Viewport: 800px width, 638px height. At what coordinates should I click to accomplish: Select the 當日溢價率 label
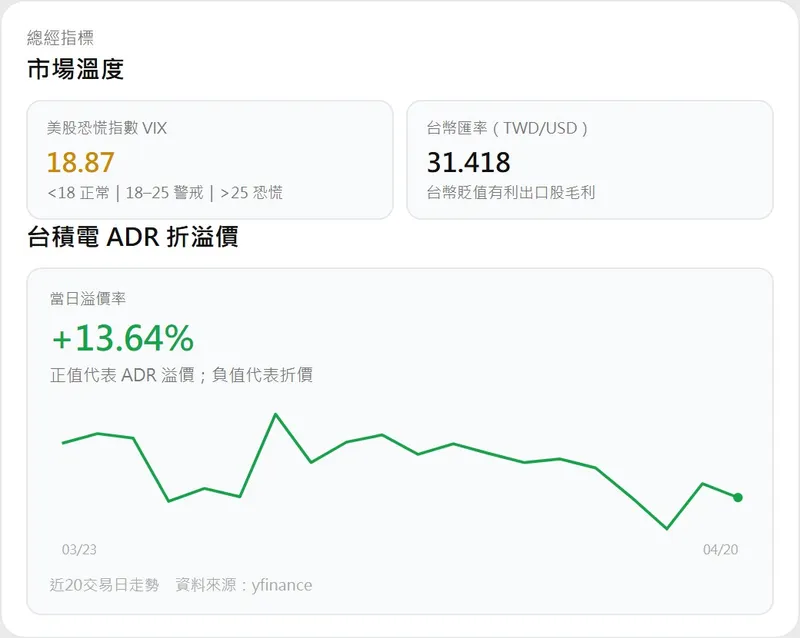tap(88, 299)
